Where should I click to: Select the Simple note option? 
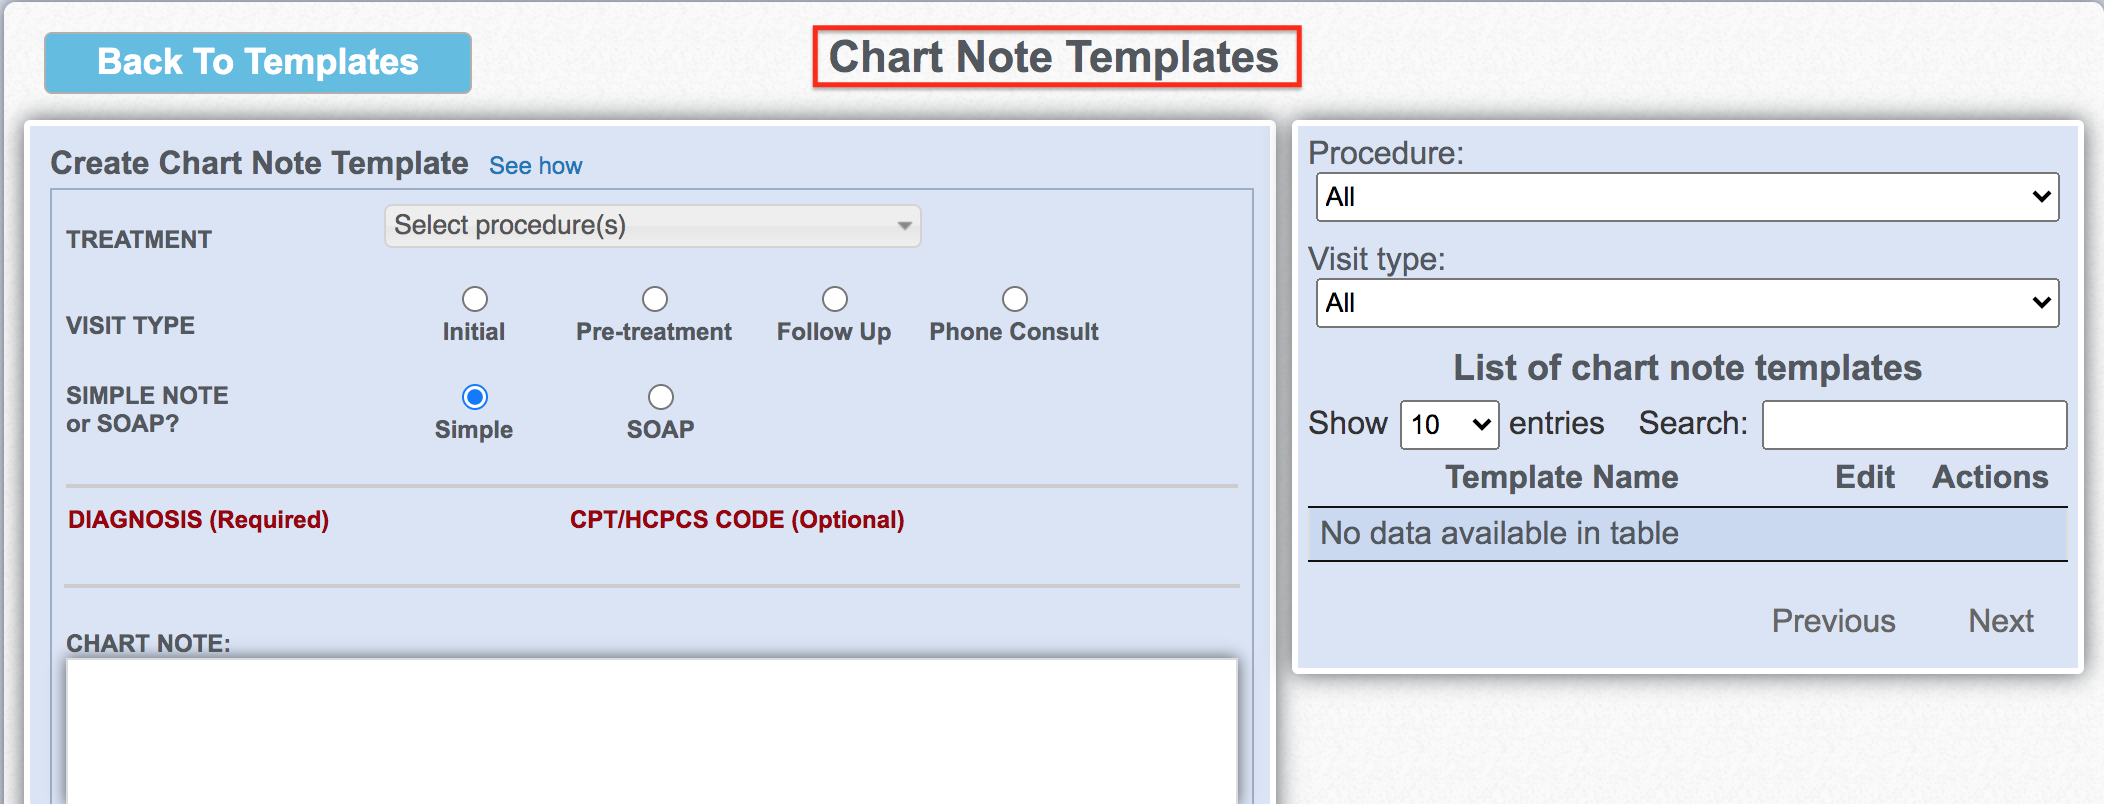(x=475, y=397)
